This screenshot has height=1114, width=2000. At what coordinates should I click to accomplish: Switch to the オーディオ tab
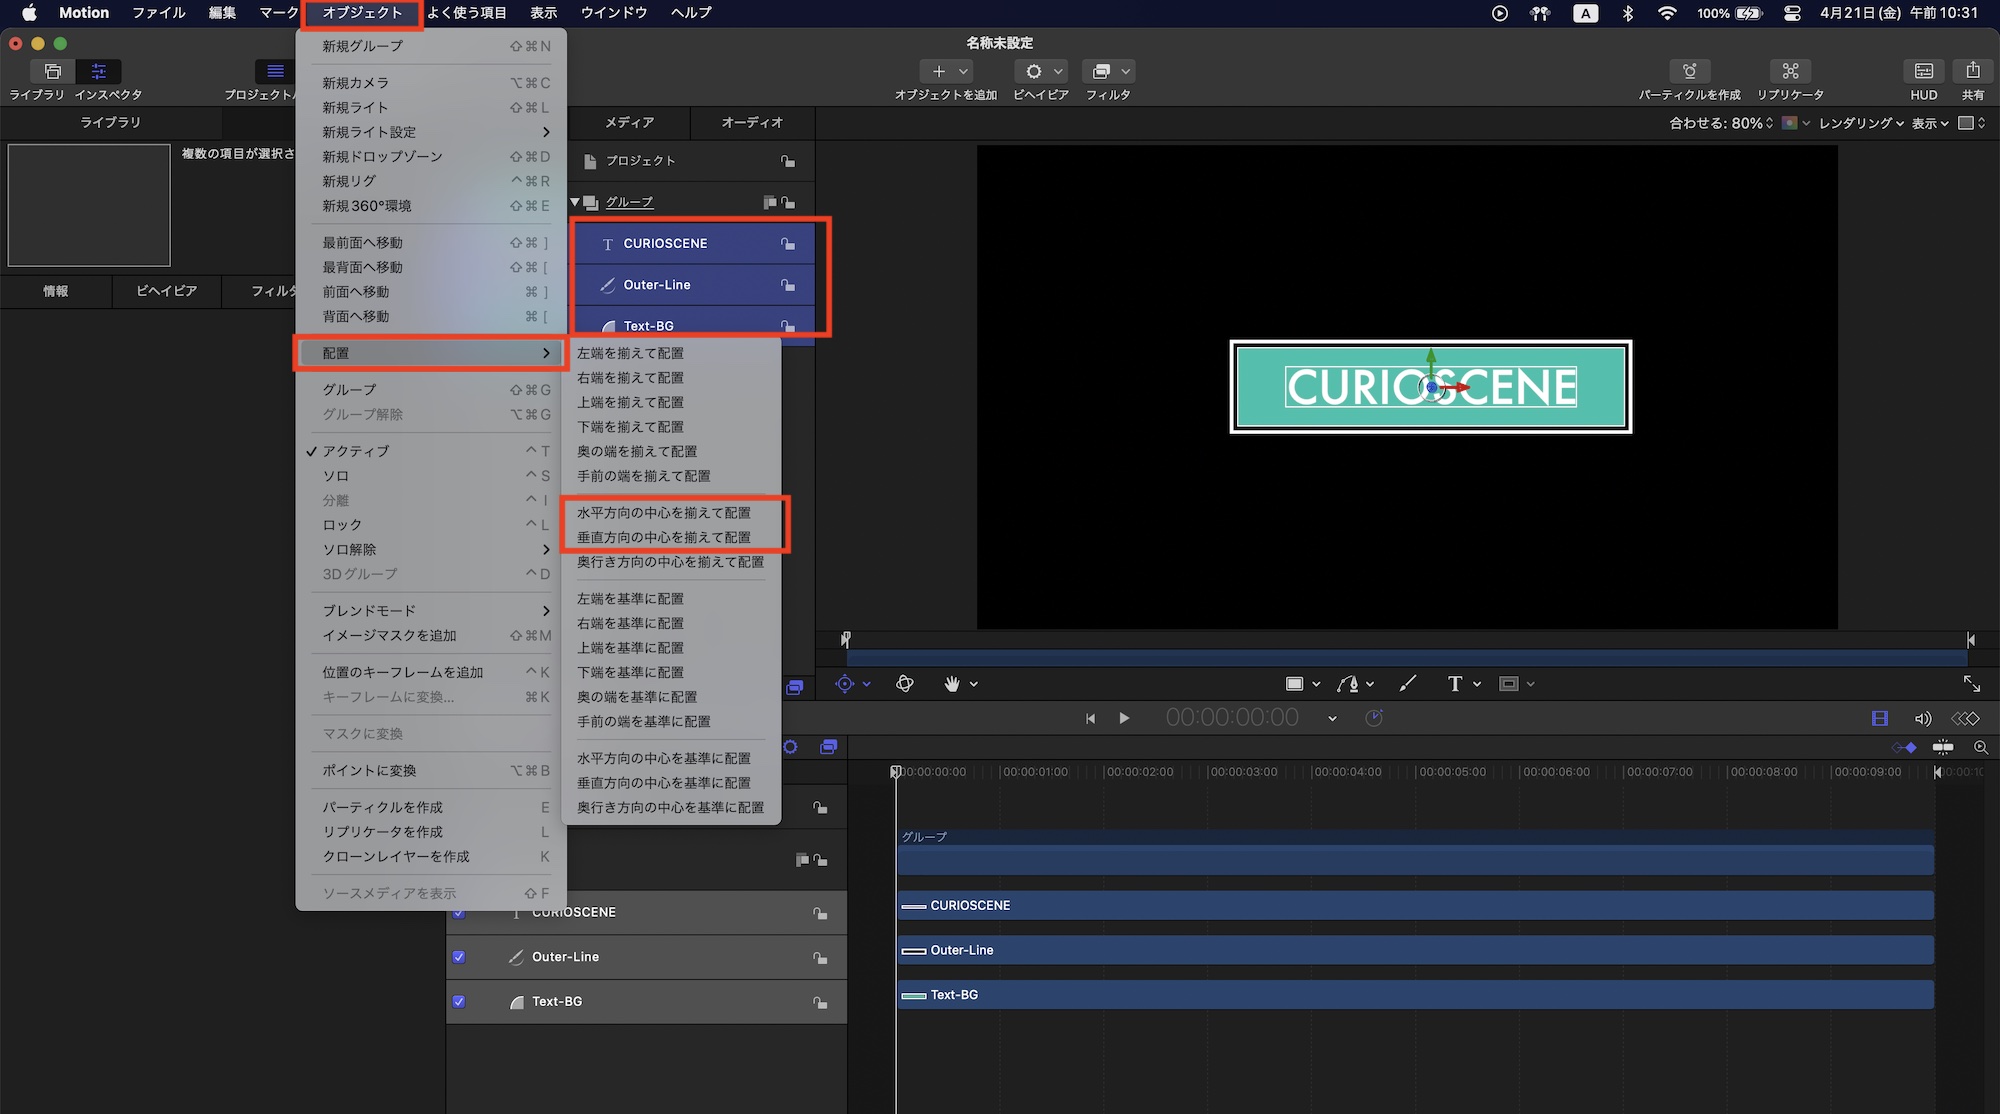pos(752,122)
